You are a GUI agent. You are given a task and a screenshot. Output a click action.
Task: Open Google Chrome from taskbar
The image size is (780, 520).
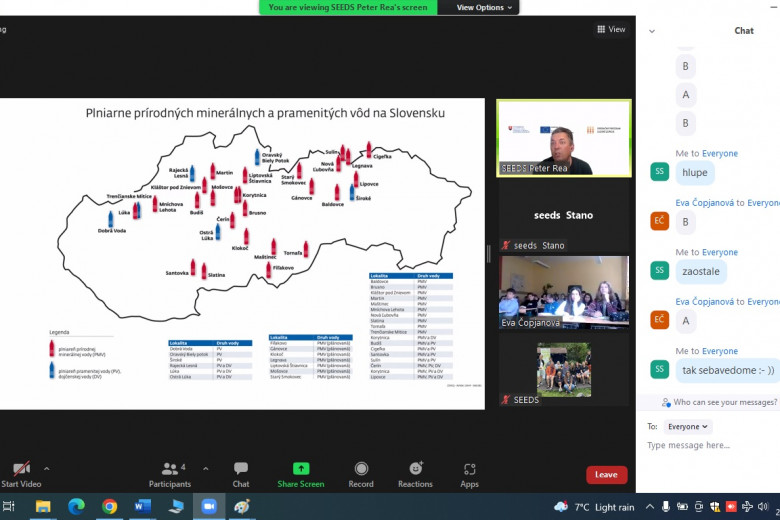click(109, 507)
